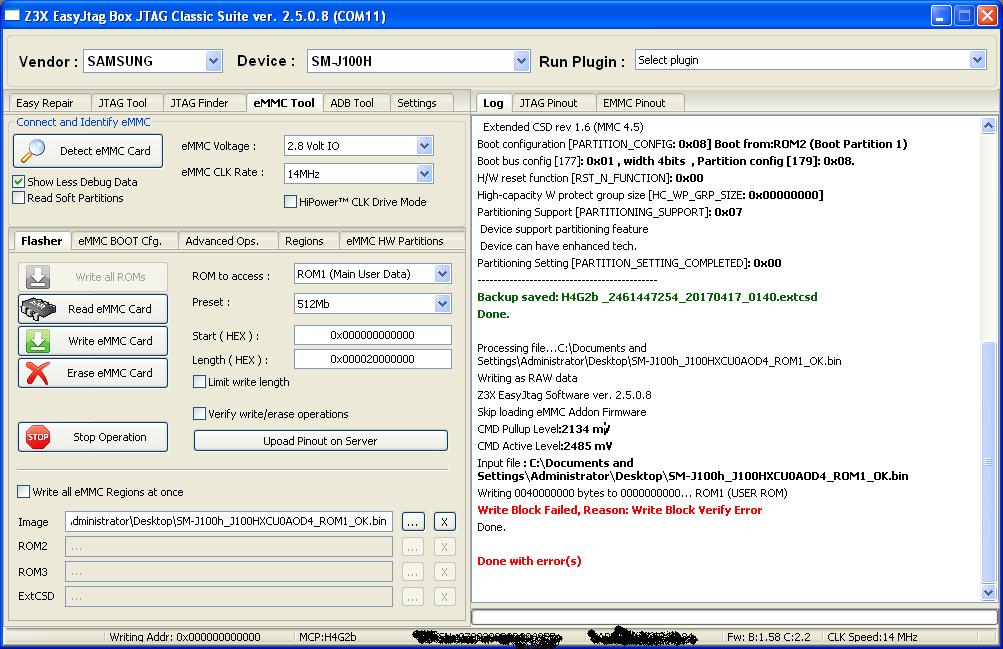
Task: Click 'Writing as RAW data' log line
Action: click(x=527, y=378)
